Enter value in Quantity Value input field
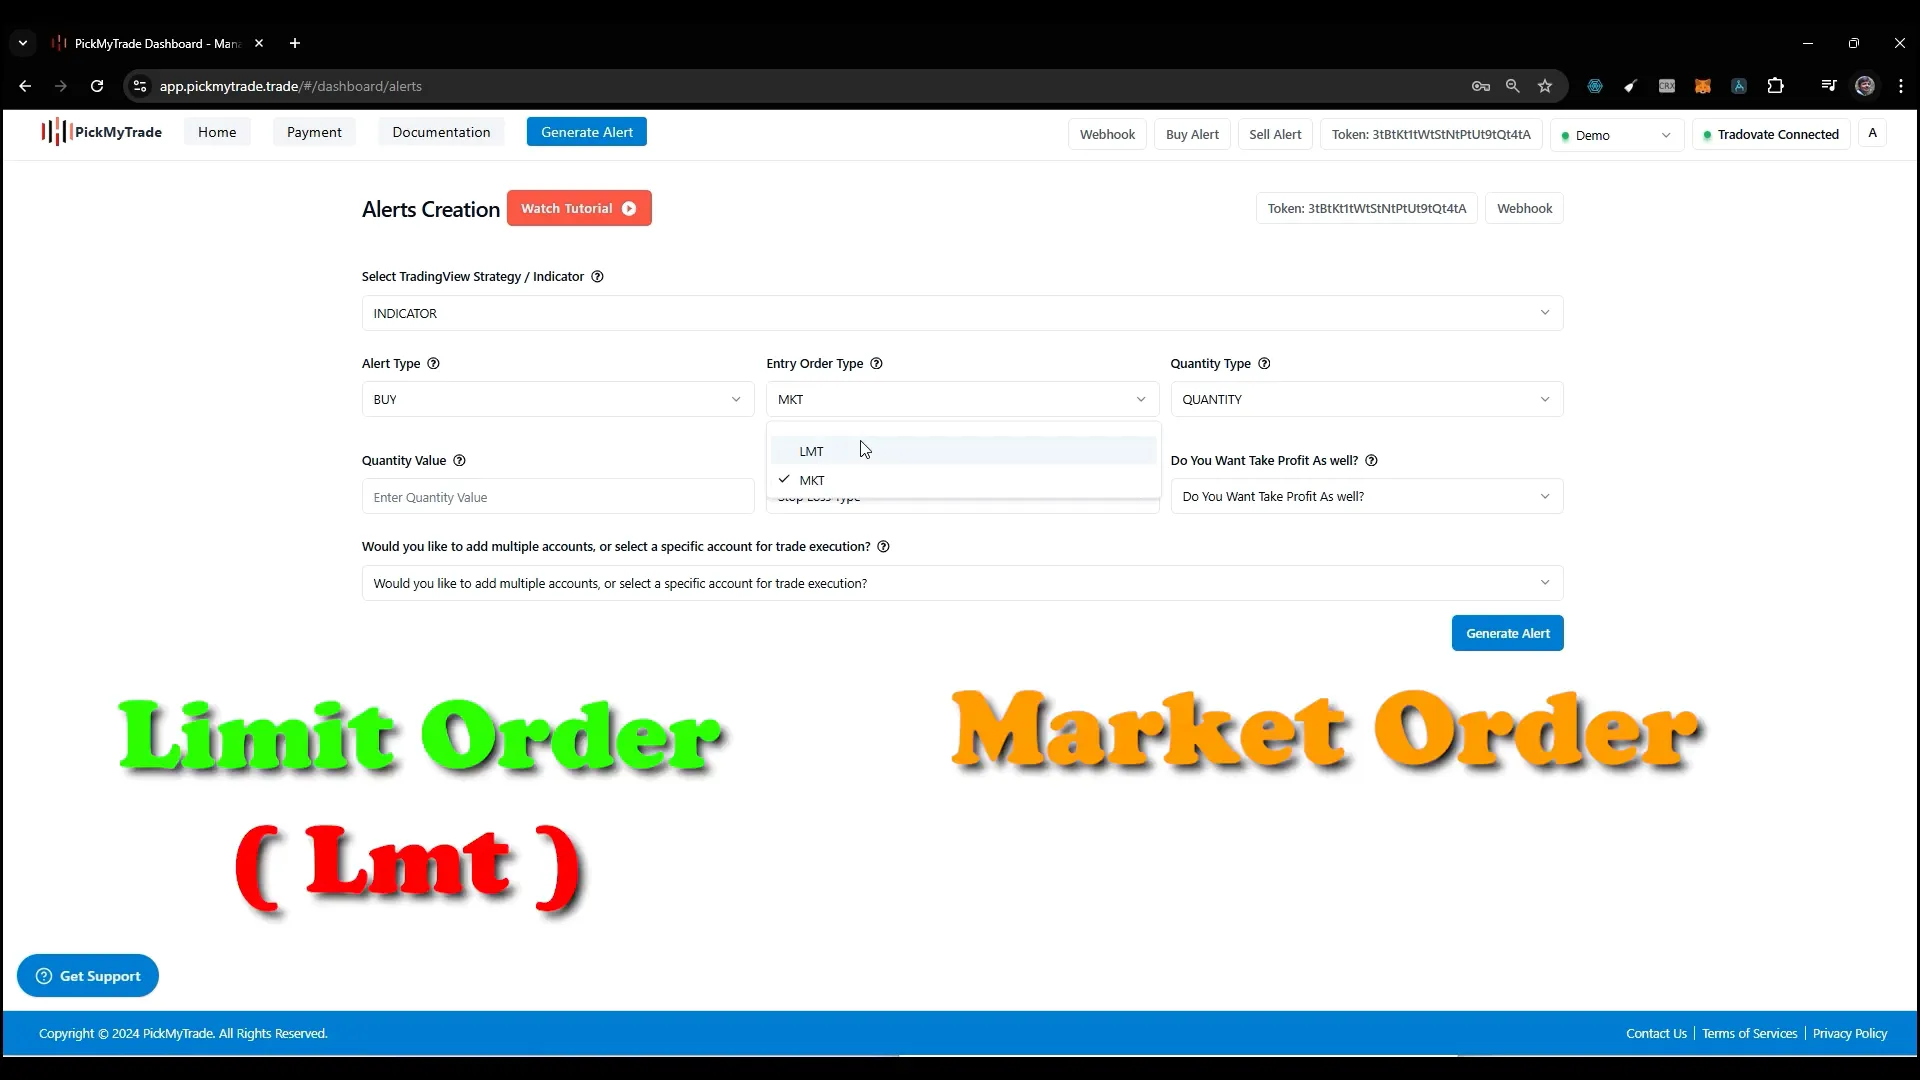Image resolution: width=1920 pixels, height=1080 pixels. tap(554, 497)
